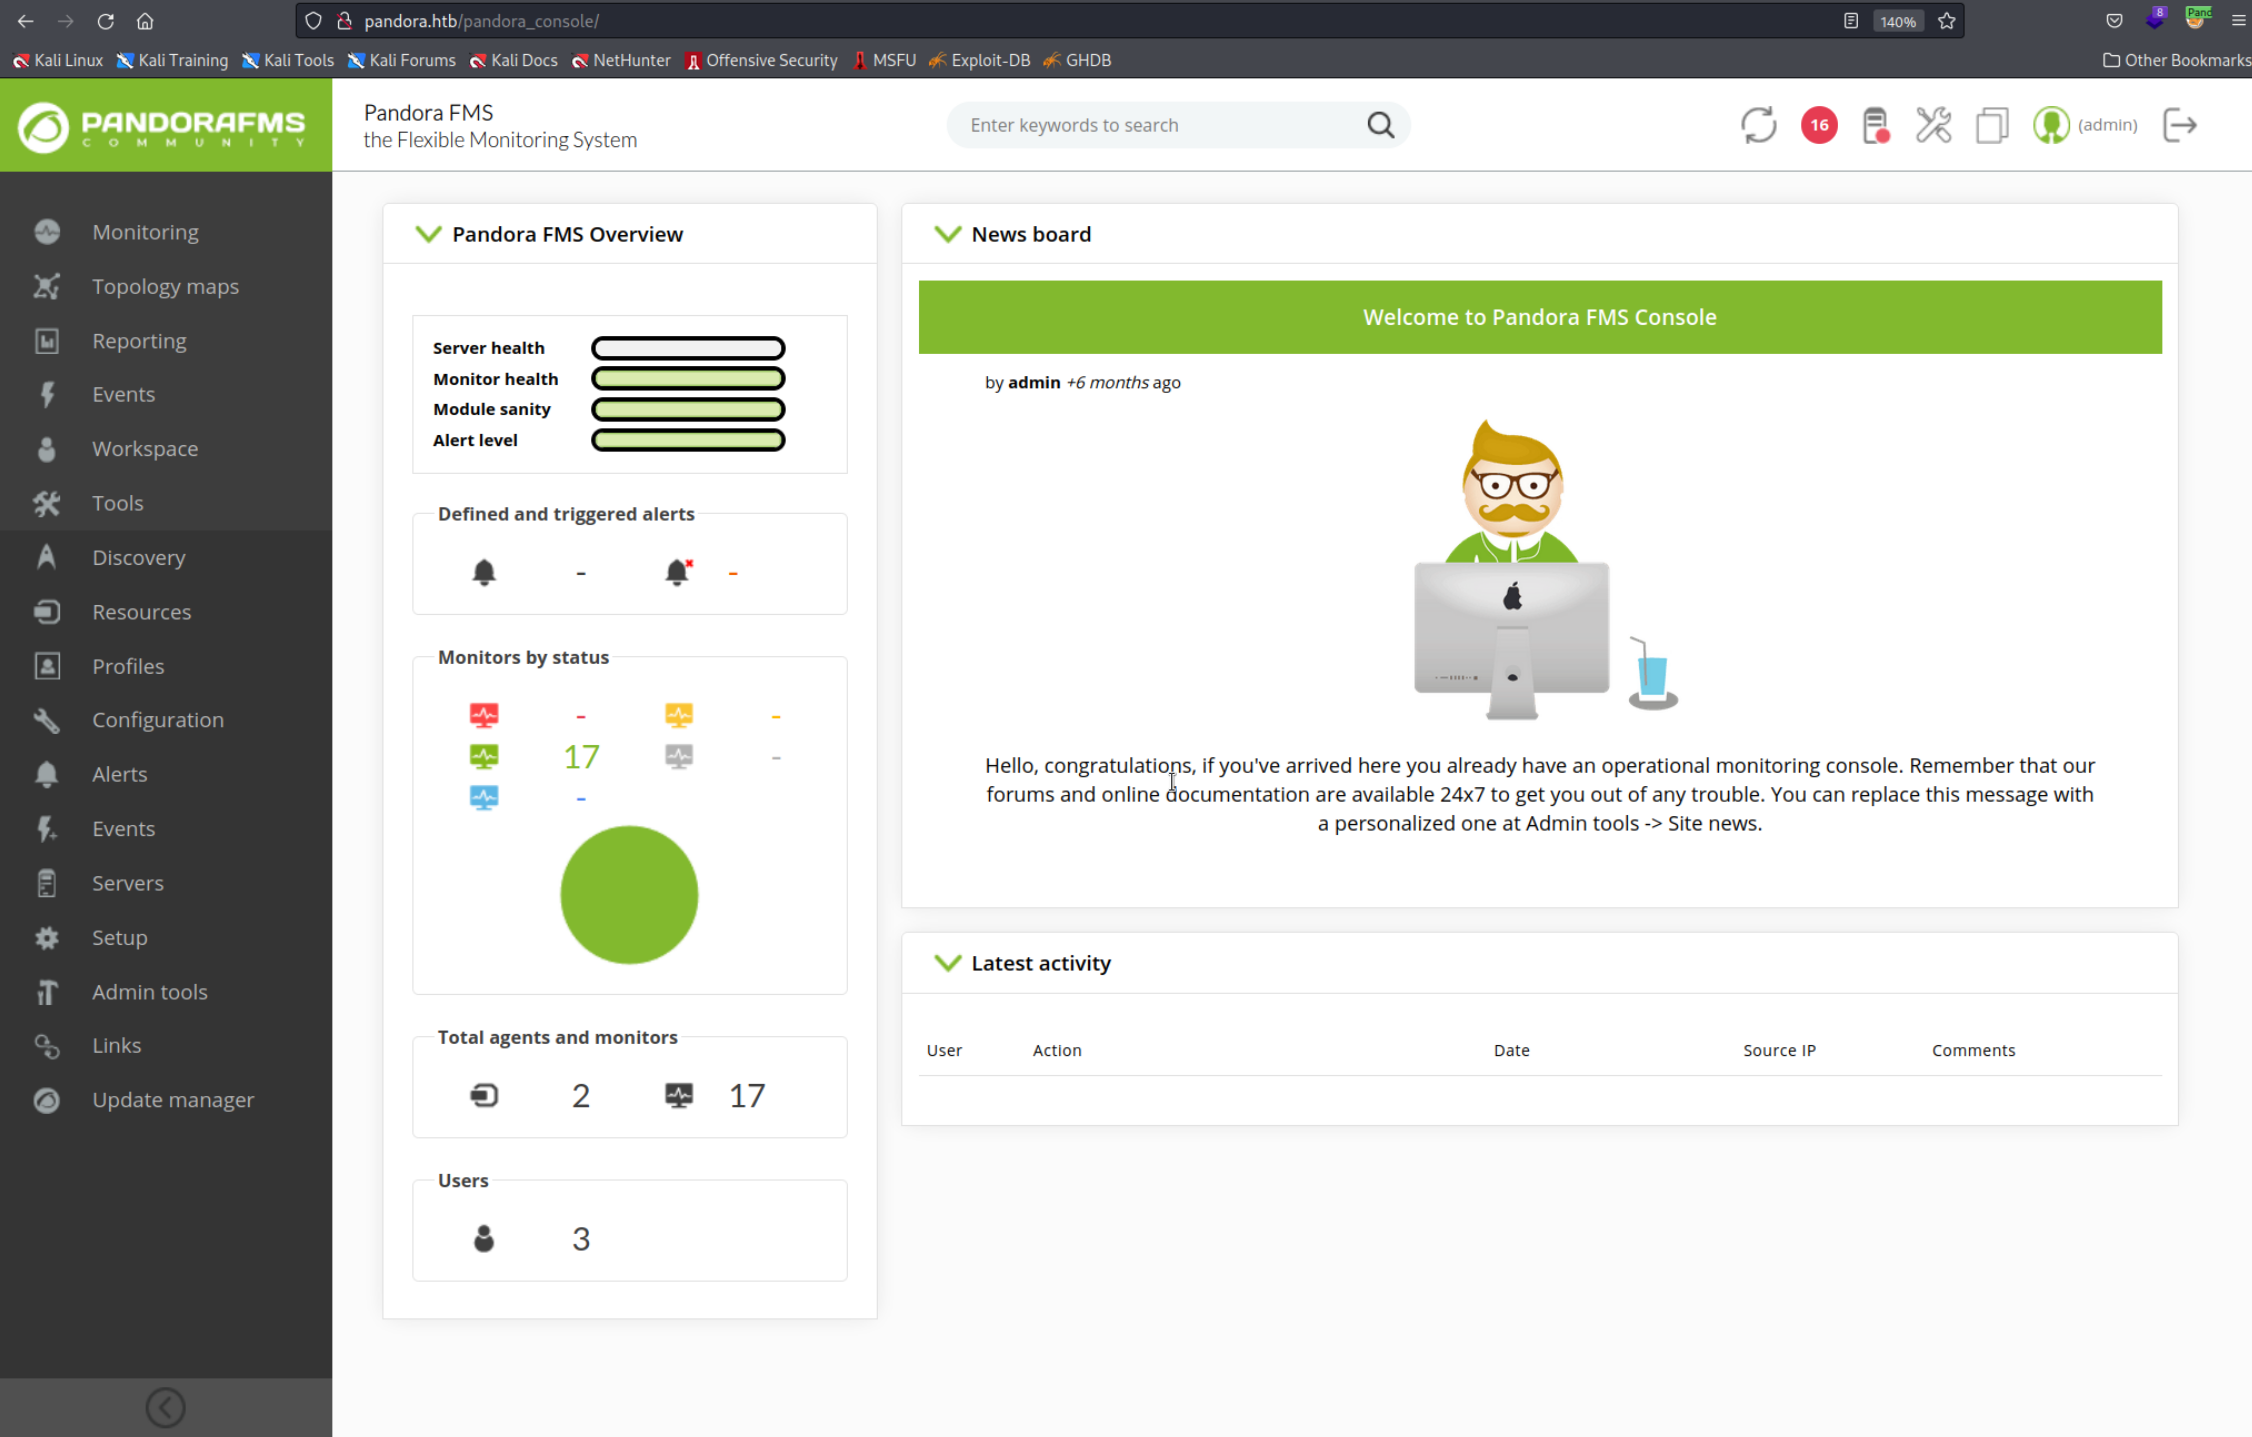The width and height of the screenshot is (2252, 1437).
Task: Click the Topology maps sidebar icon
Action: coord(47,286)
